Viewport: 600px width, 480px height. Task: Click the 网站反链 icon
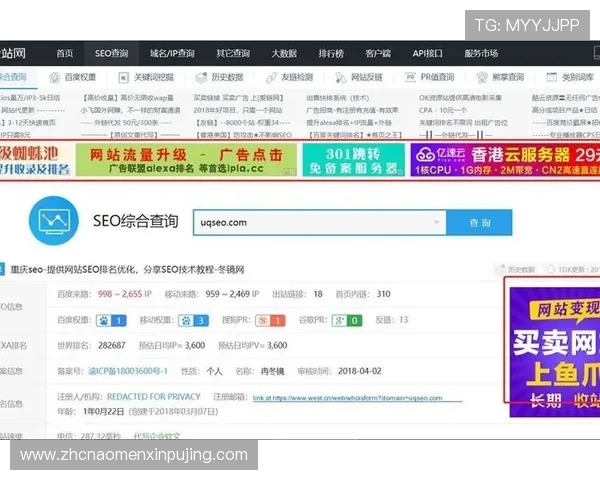[340, 78]
